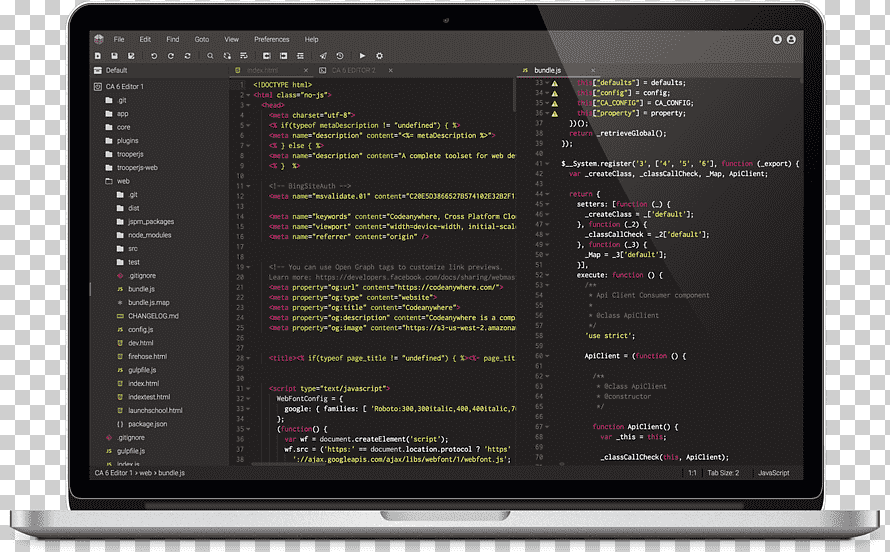Click the Default workspace box icon
Screen dimensions: 890x552
point(98,70)
